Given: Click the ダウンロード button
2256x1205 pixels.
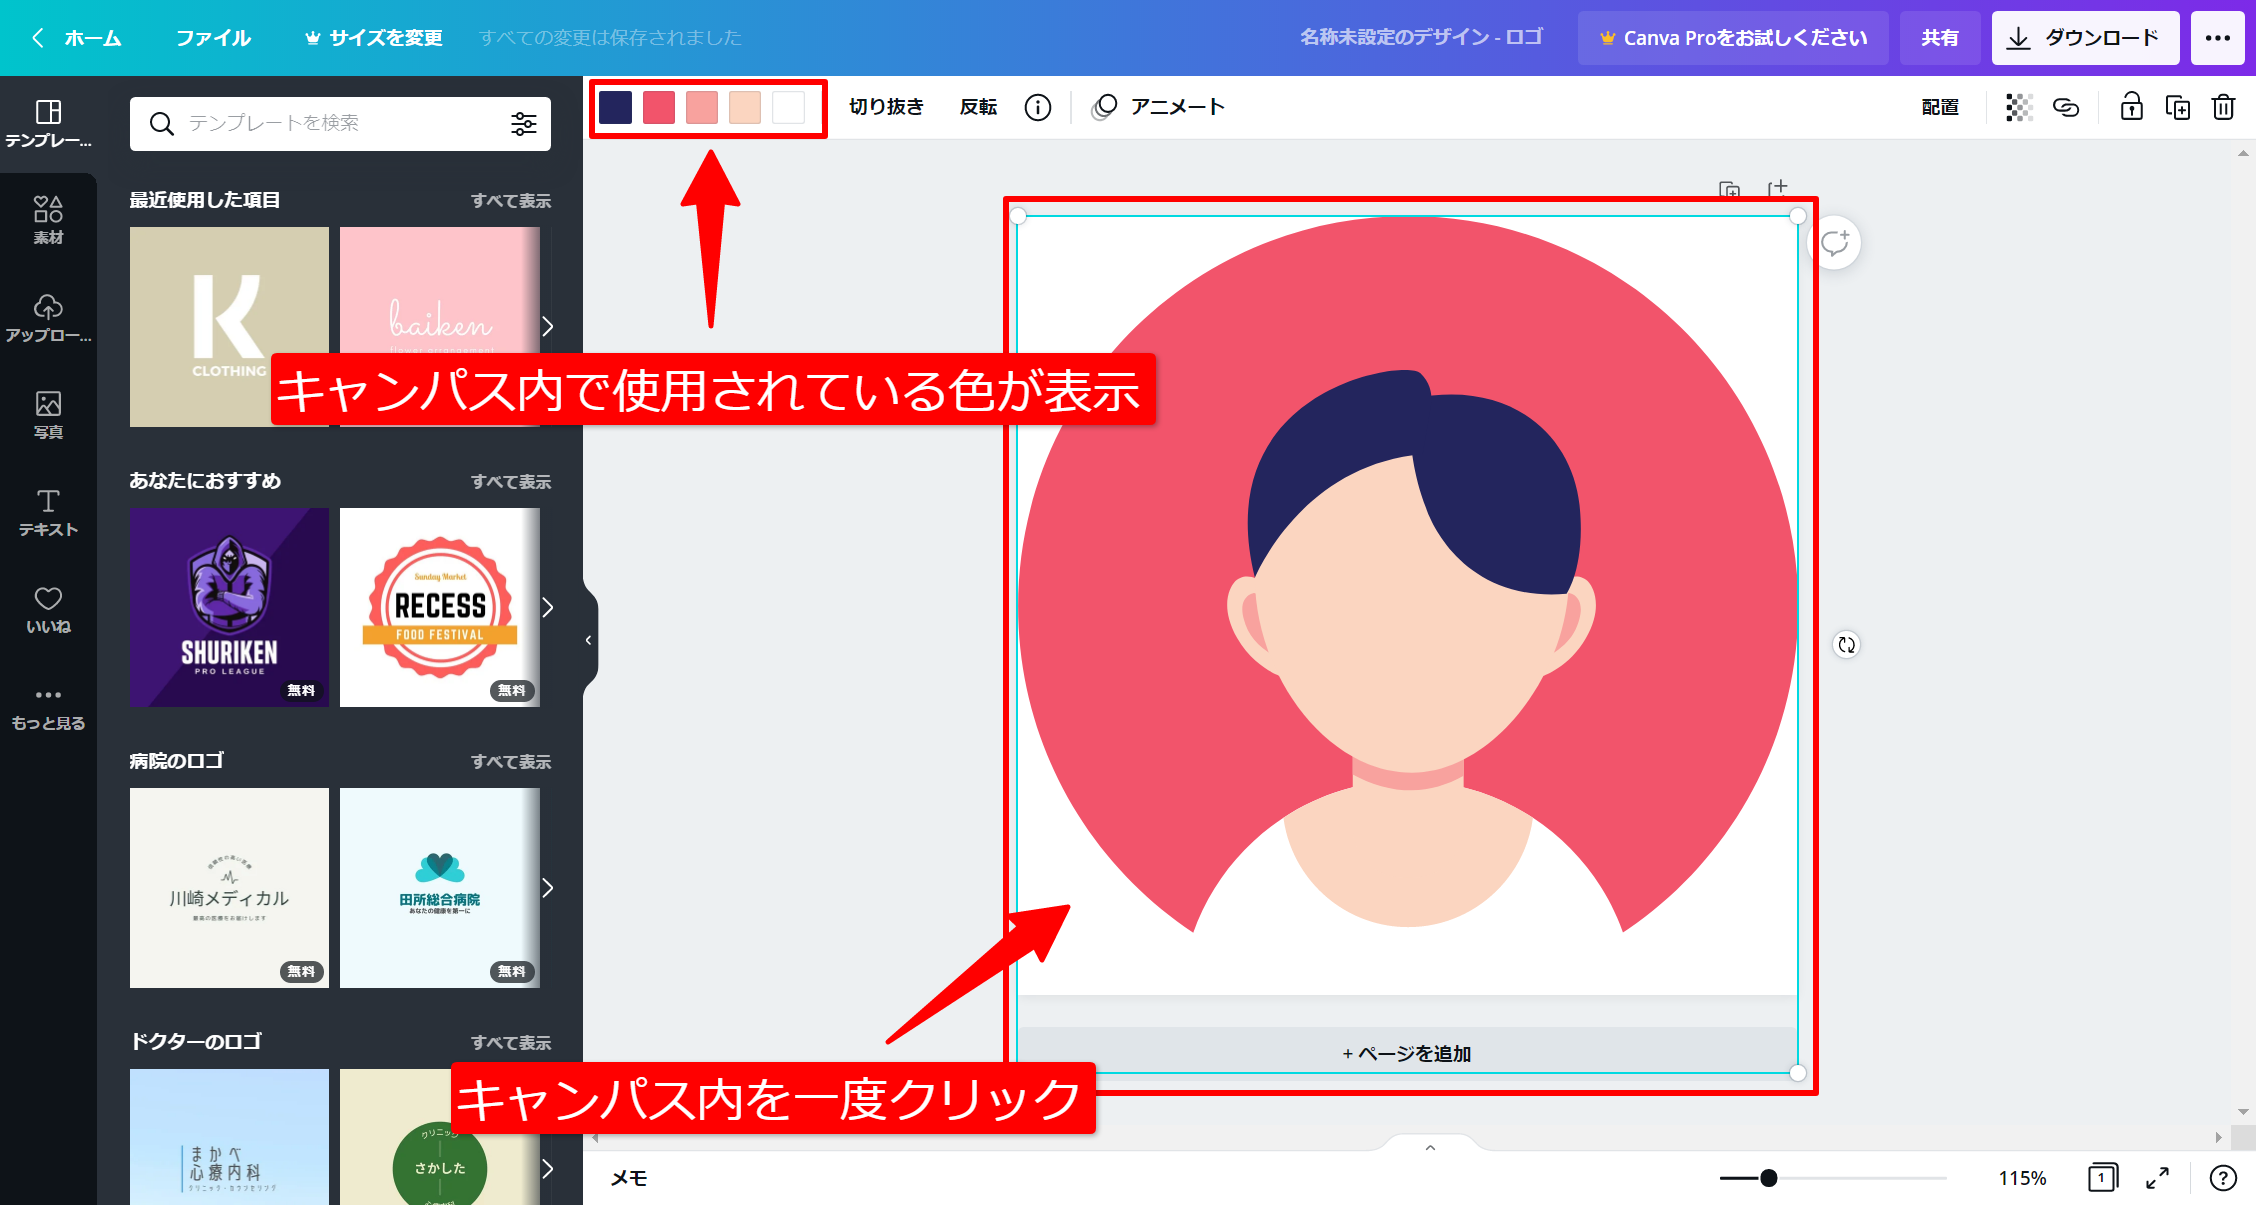Looking at the screenshot, I should point(2085,38).
